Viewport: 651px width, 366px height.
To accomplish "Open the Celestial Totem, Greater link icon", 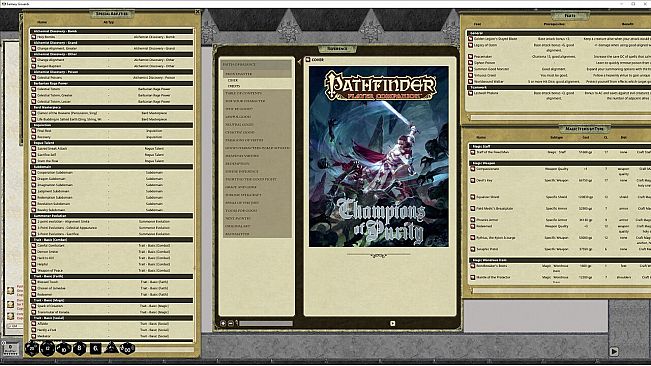I will tap(34, 95).
